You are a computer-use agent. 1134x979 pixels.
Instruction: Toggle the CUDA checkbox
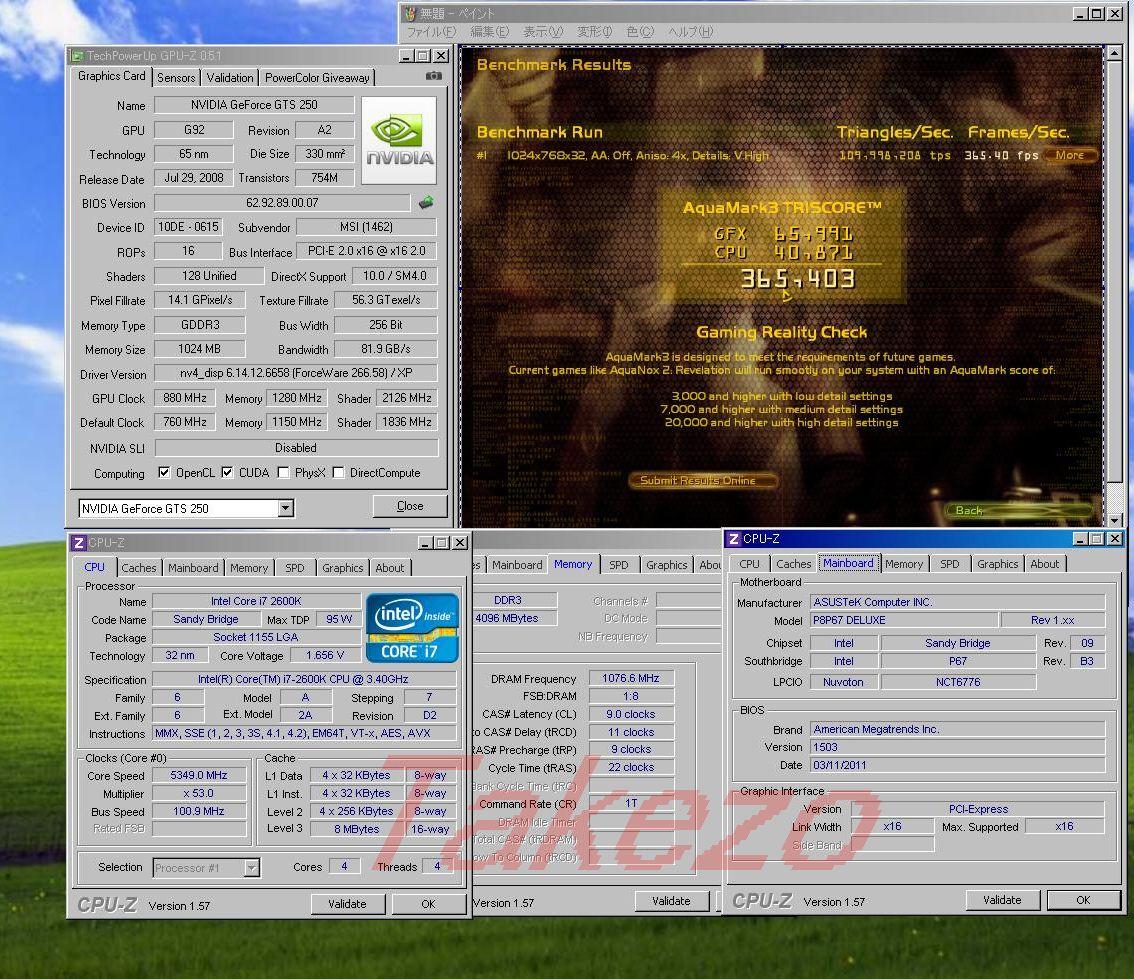click(227, 473)
